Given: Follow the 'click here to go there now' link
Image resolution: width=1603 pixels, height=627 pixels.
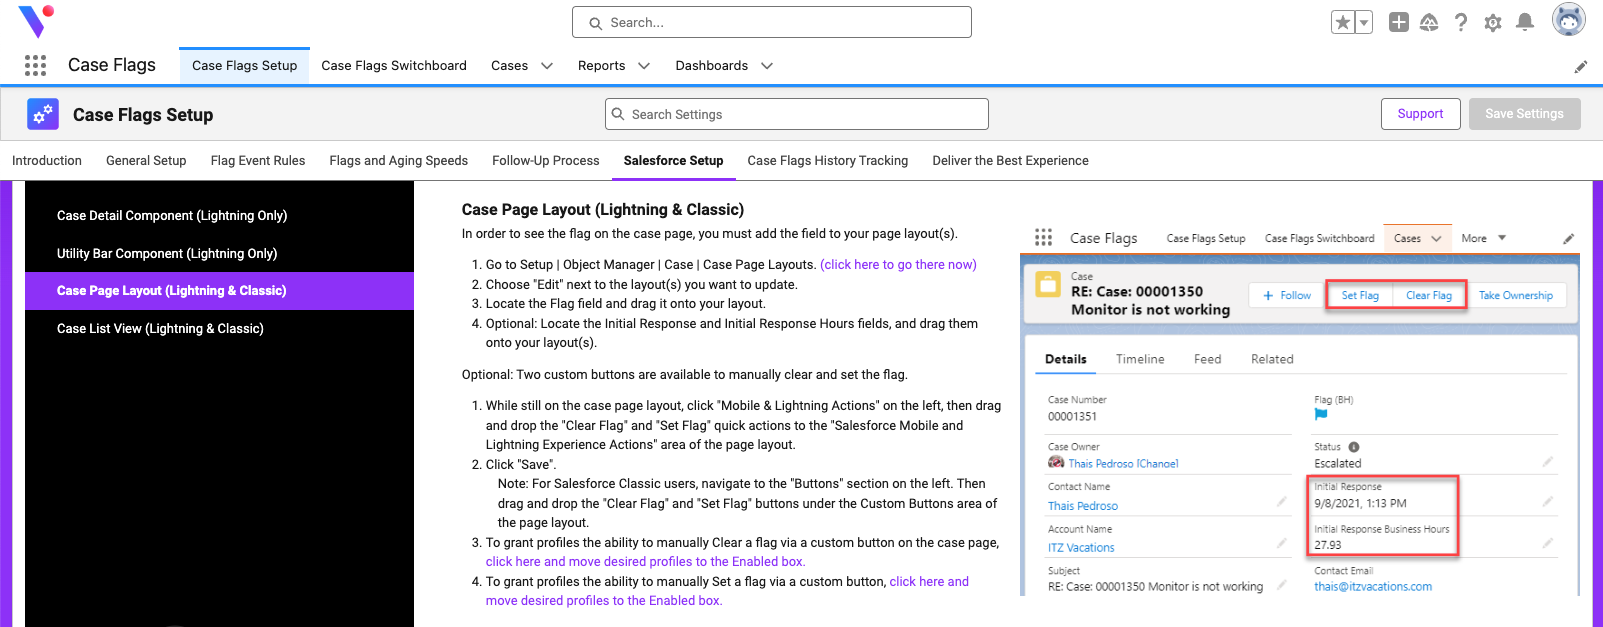Looking at the screenshot, I should (x=898, y=265).
